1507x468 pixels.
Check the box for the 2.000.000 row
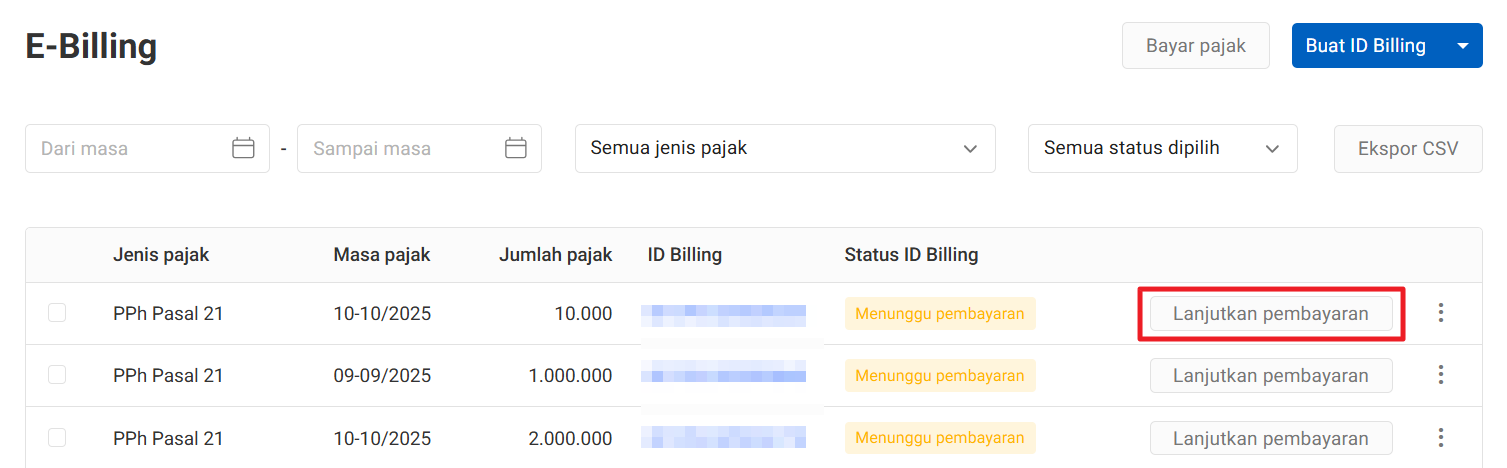[x=58, y=437]
